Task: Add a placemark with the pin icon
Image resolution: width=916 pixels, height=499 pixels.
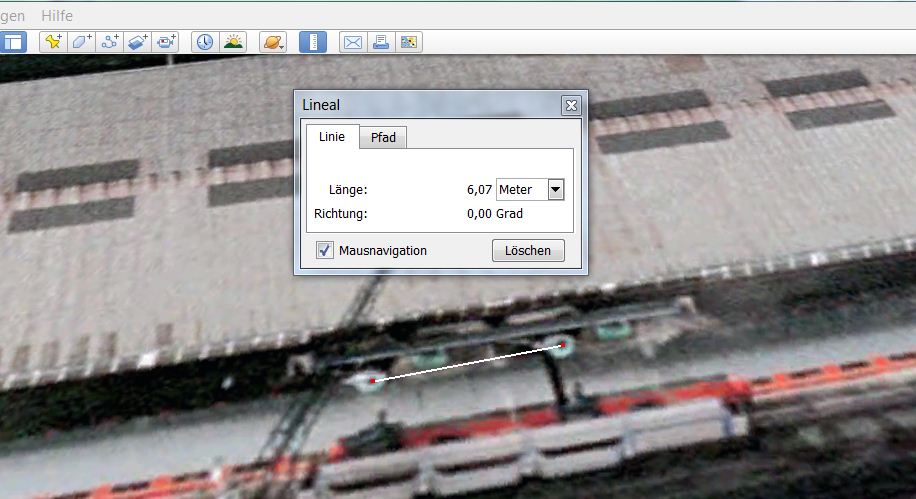Action: (52, 42)
